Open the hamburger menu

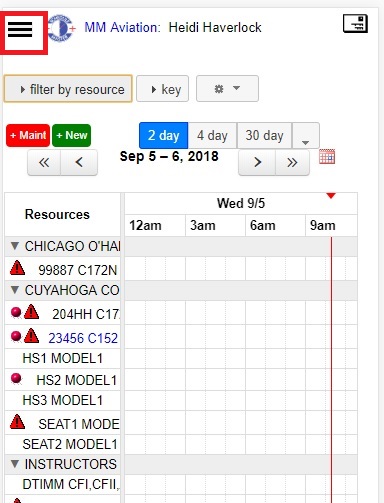coord(20,30)
